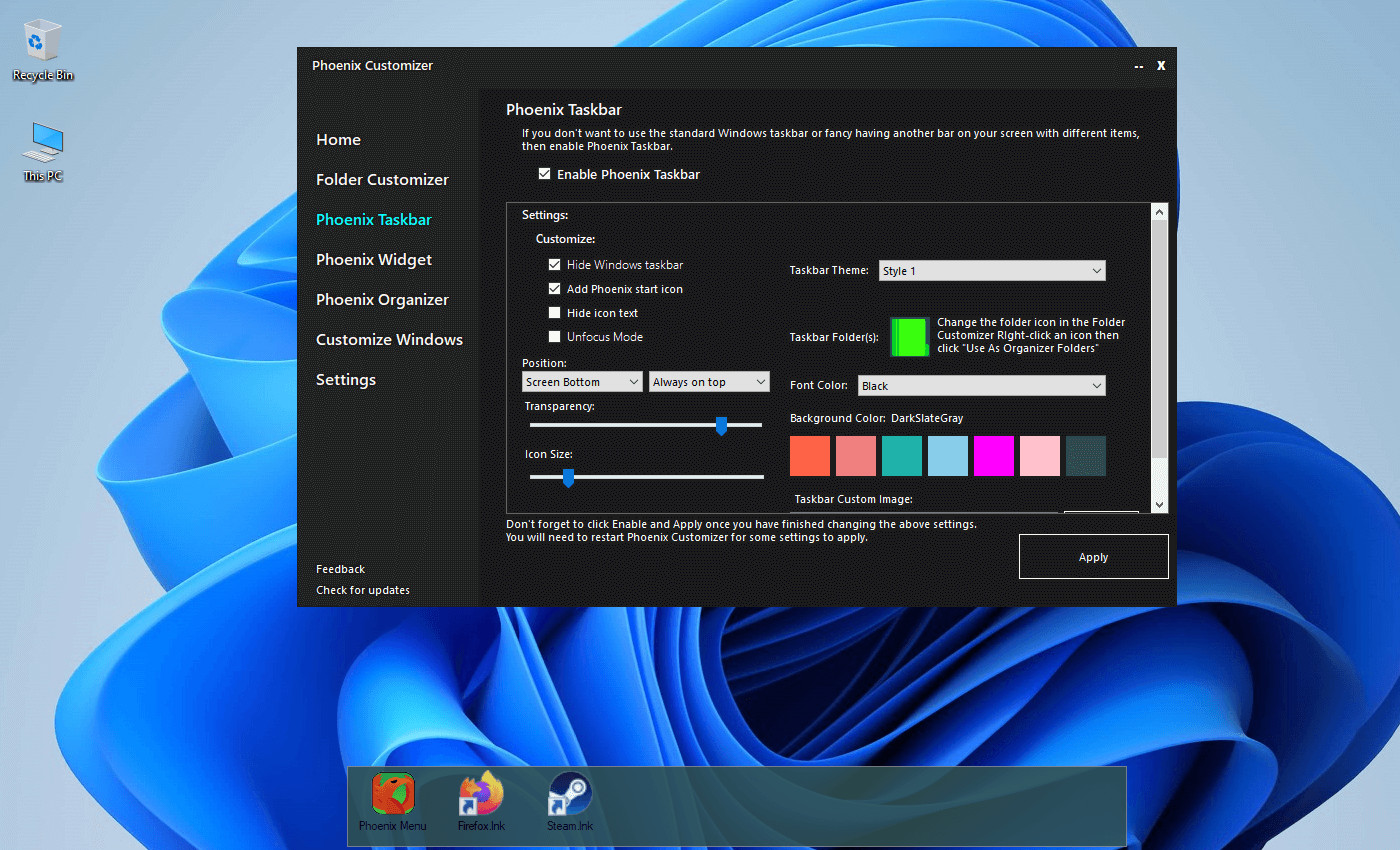Open Steam shortcut on Phoenix taskbar
1400x850 pixels.
(569, 794)
